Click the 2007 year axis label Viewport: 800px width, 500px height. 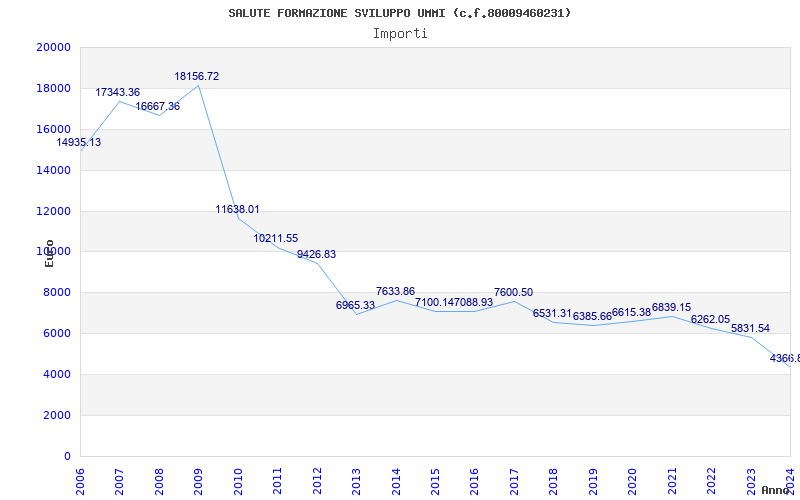tap(119, 482)
